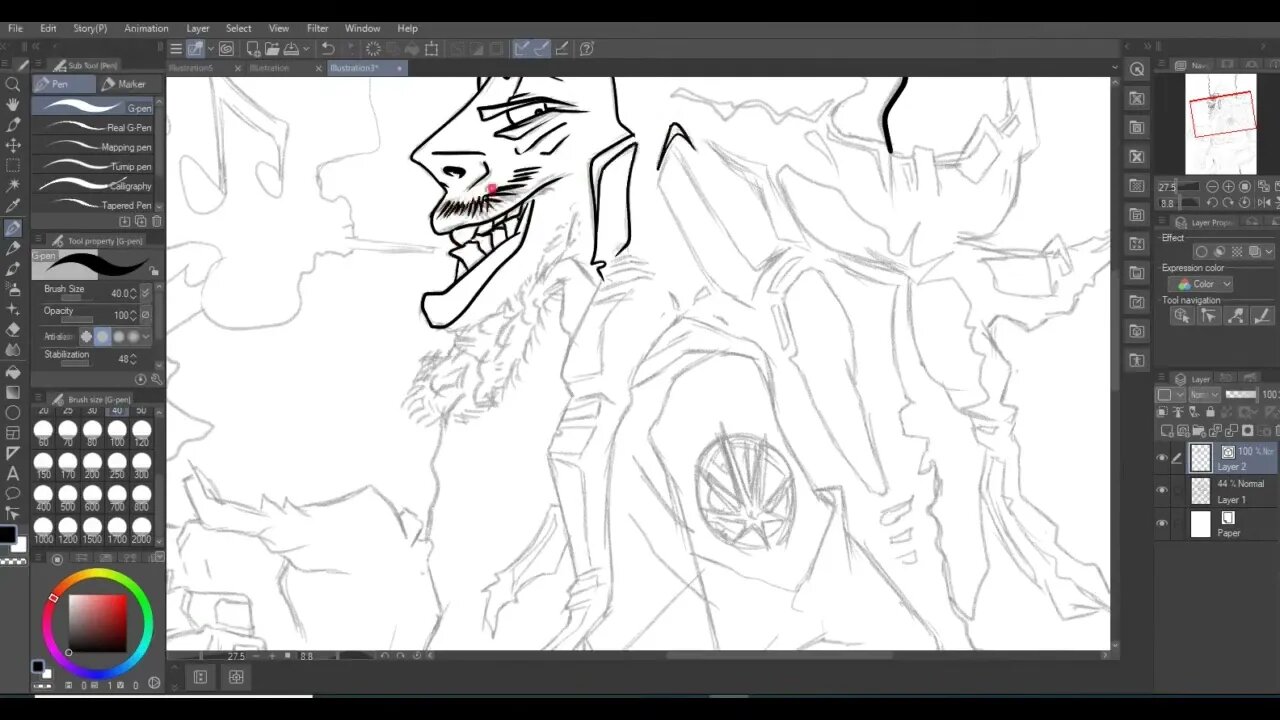Open the tool property wrench settings icon

(156, 380)
